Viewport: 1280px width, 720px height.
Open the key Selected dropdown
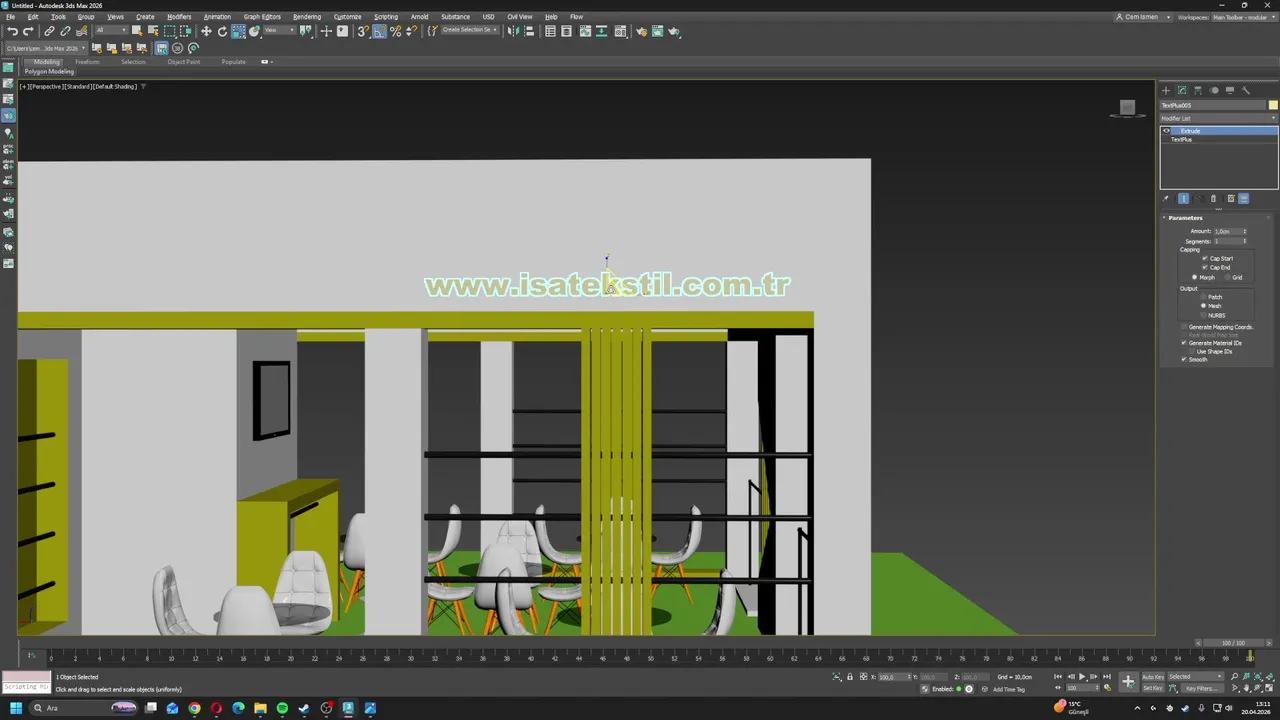click(1195, 677)
